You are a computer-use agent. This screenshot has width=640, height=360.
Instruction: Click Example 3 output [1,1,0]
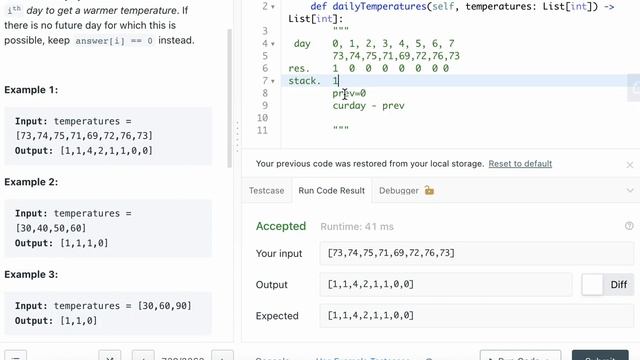tap(79, 321)
